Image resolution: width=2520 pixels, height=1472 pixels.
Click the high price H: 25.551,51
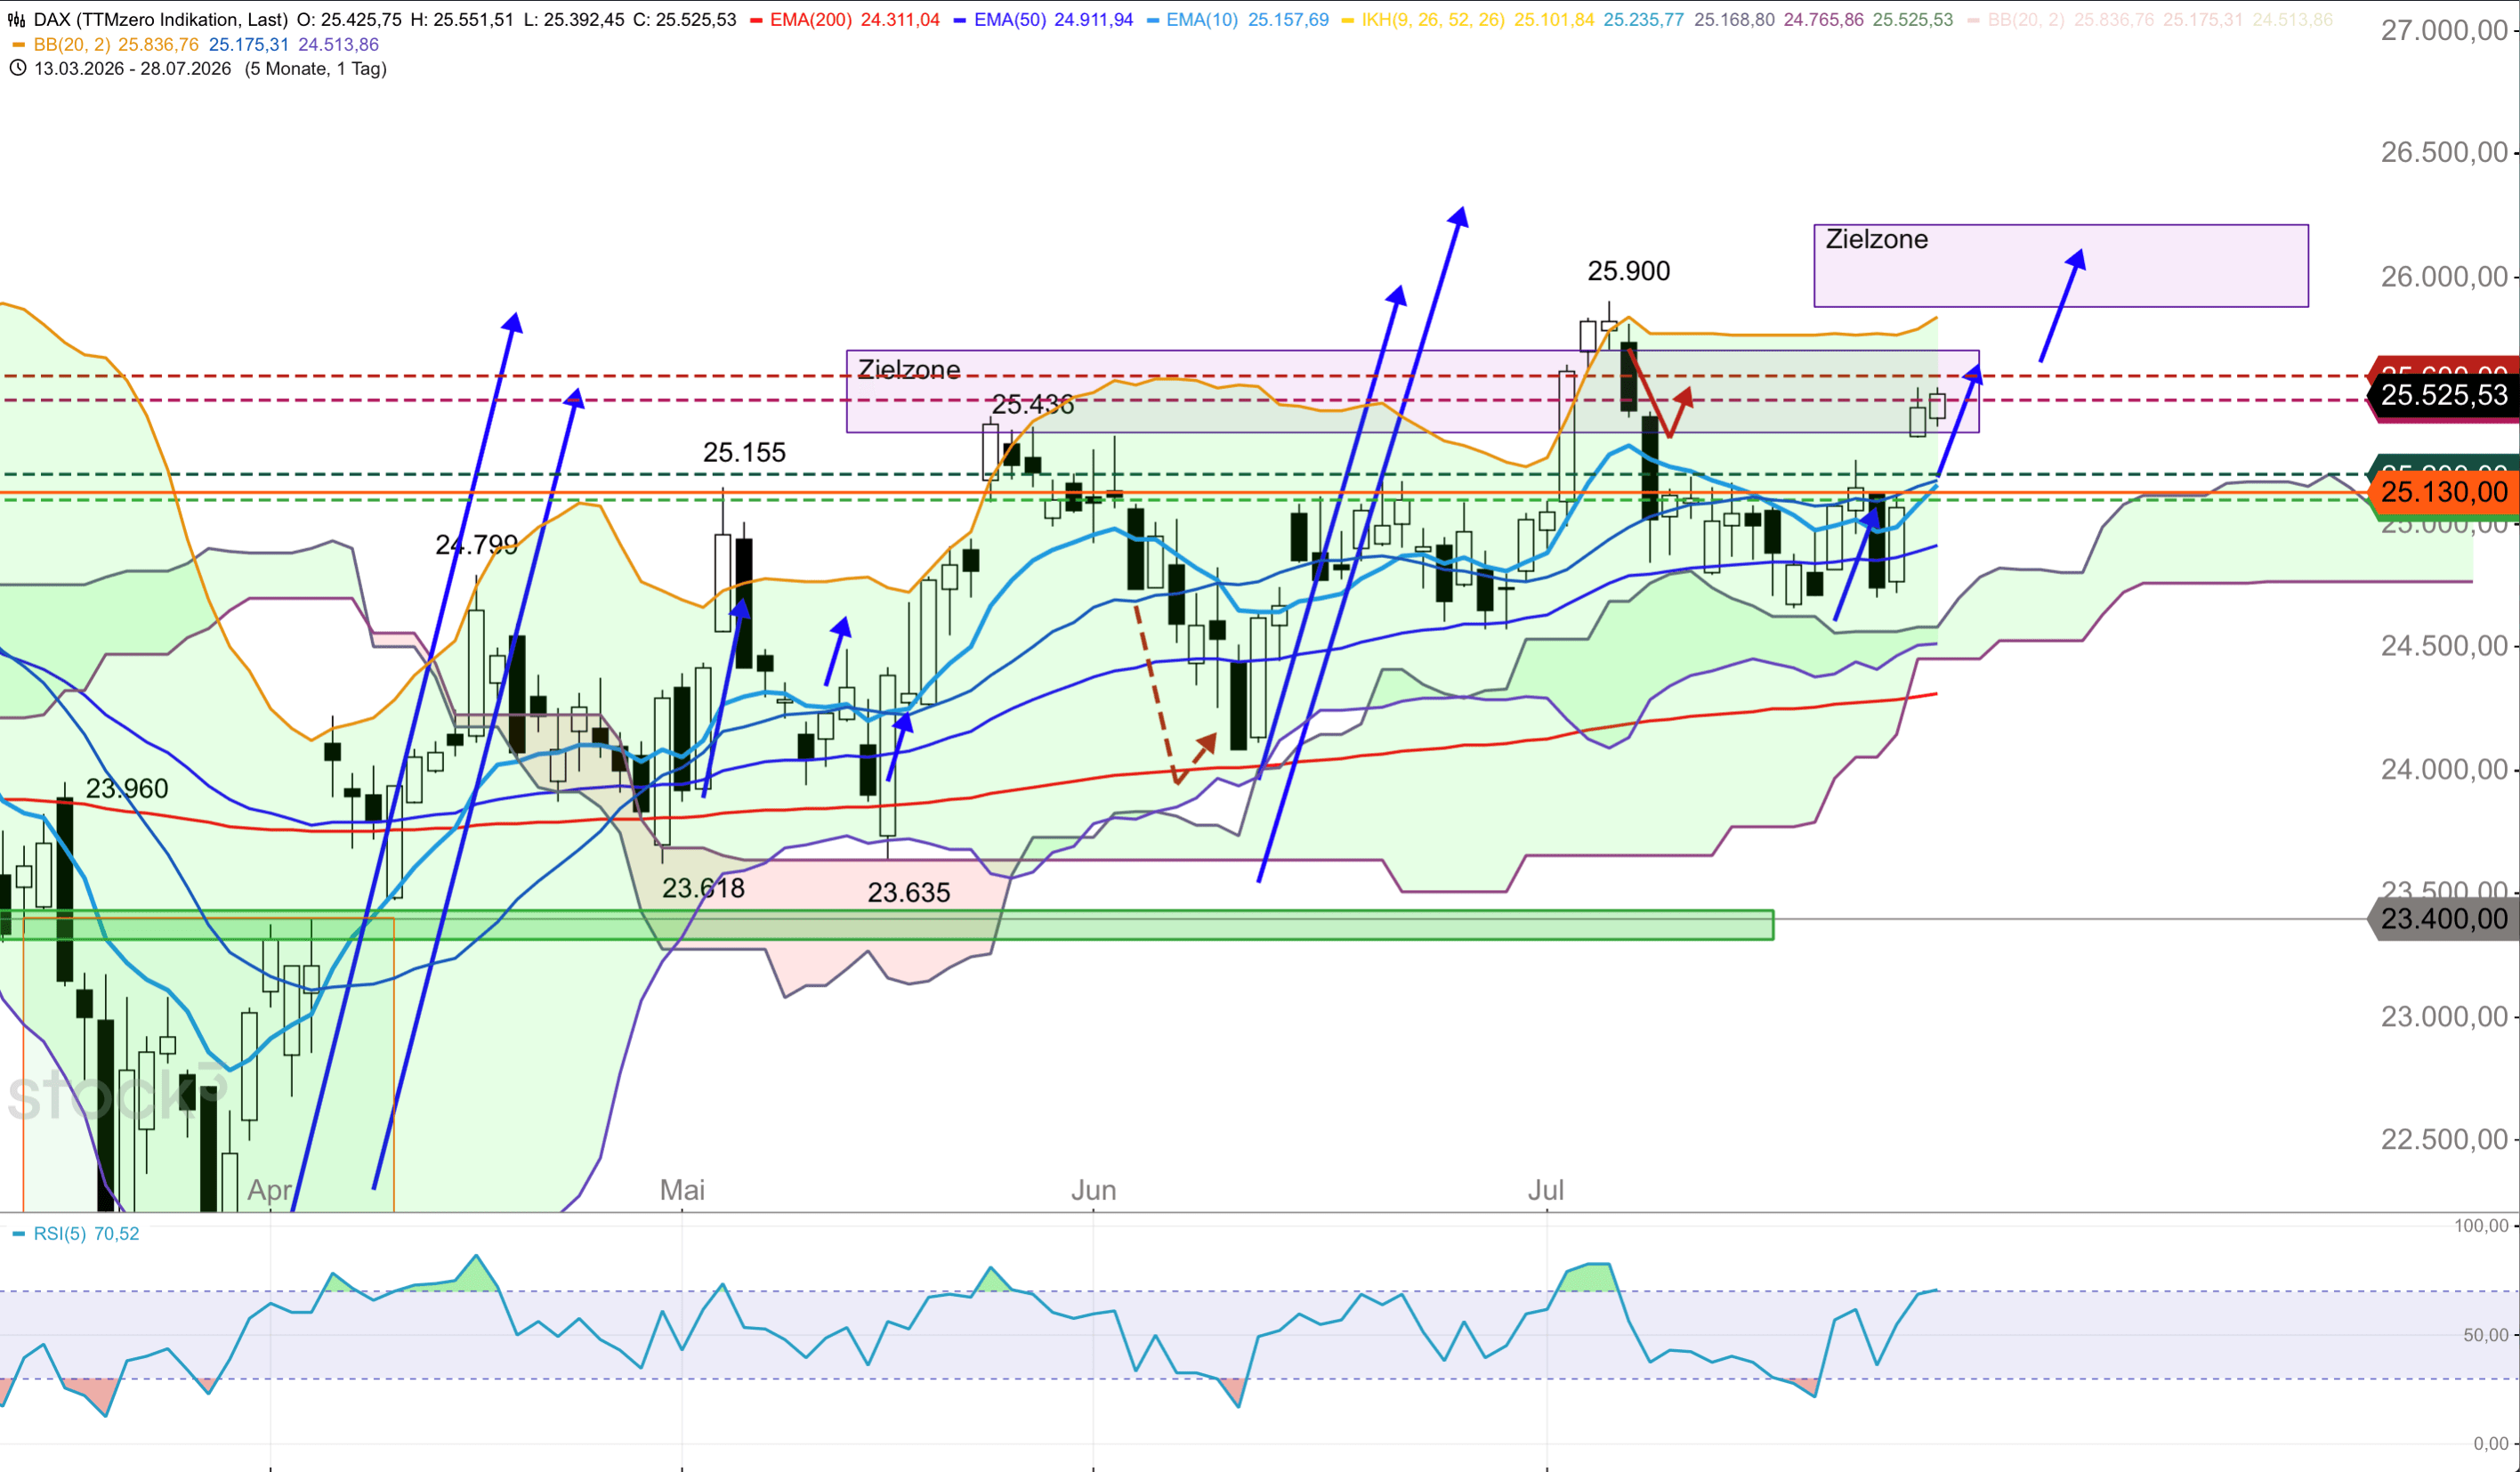(463, 20)
